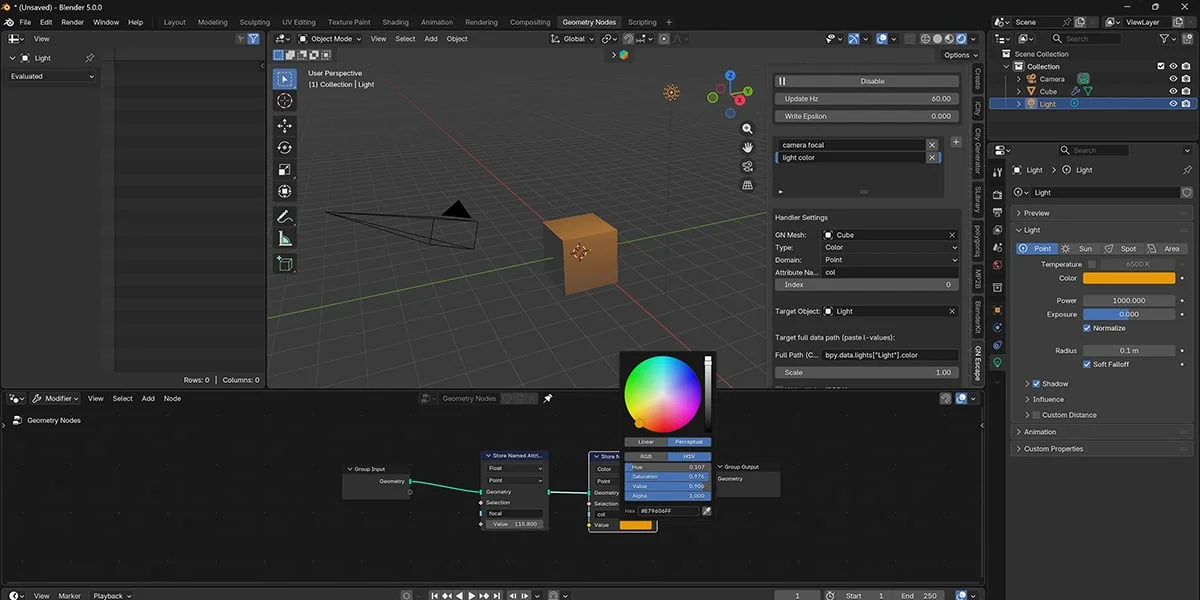This screenshot has width=1200, height=600.
Task: Toggle the Soft Falloff checkbox
Action: 1087,364
